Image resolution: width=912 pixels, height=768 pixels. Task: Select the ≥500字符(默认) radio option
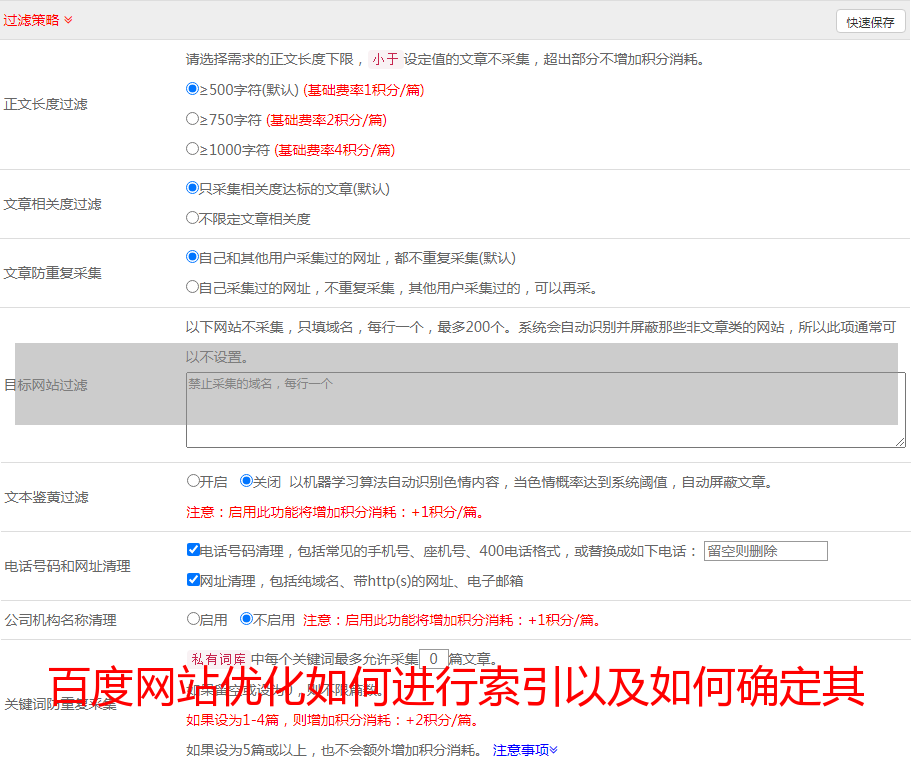coord(192,89)
